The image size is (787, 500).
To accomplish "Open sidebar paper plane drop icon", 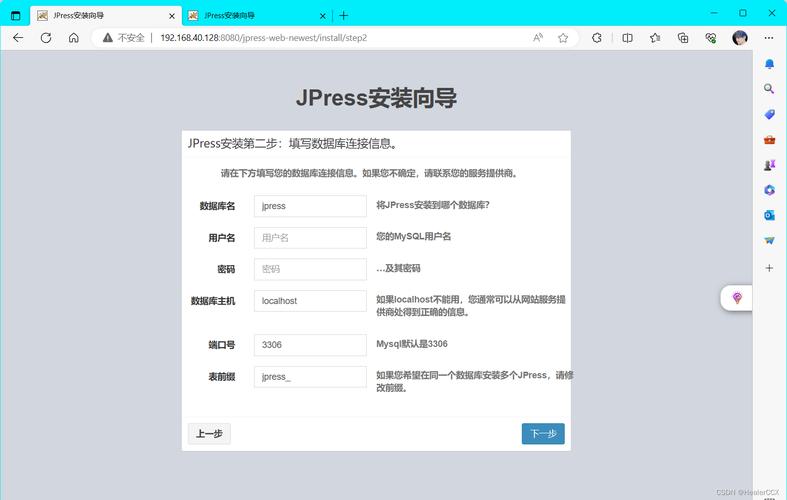I will [x=769, y=241].
